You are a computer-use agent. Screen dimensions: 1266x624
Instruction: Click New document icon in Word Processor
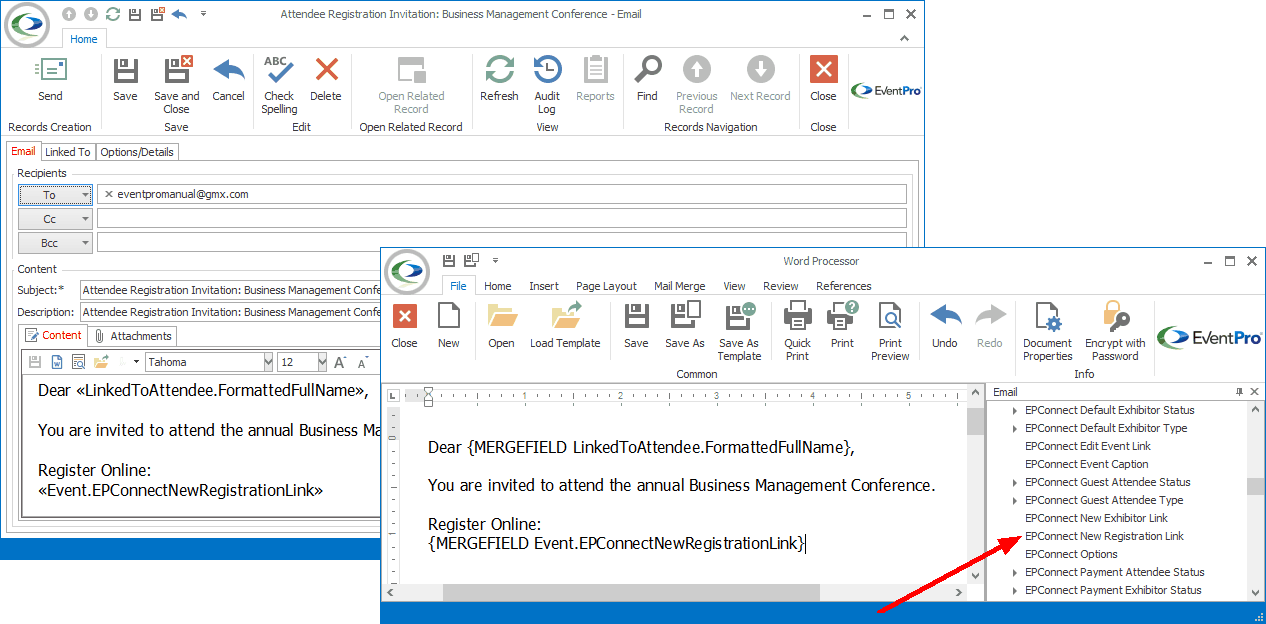pos(449,317)
